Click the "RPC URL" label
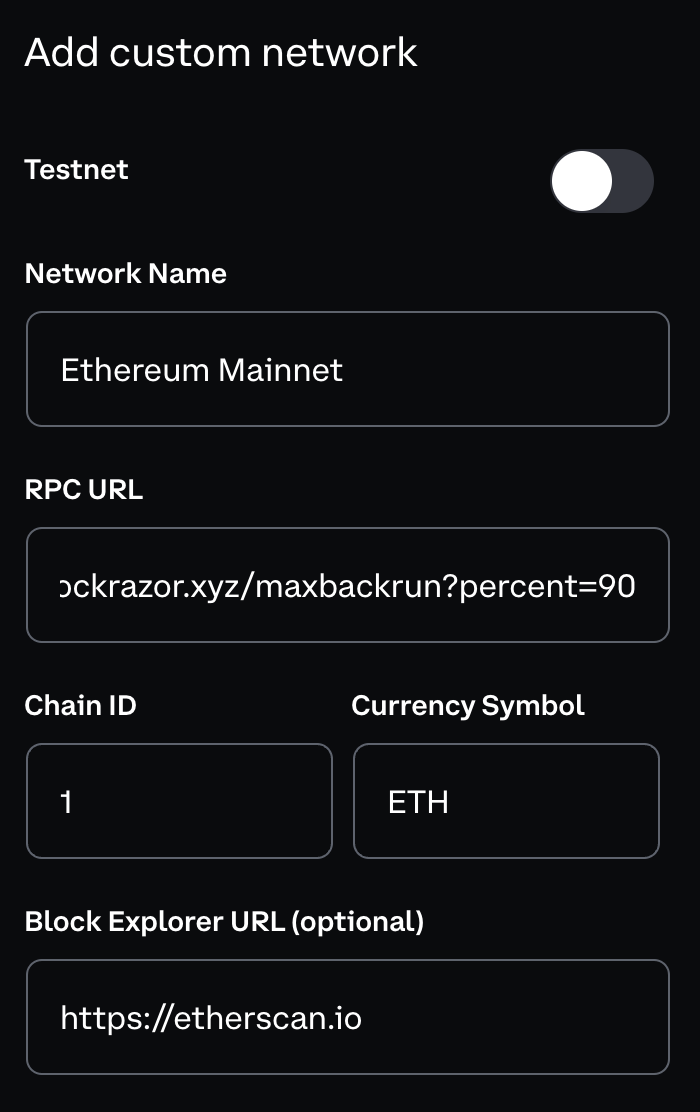Viewport: 700px width, 1112px height. [x=83, y=490]
